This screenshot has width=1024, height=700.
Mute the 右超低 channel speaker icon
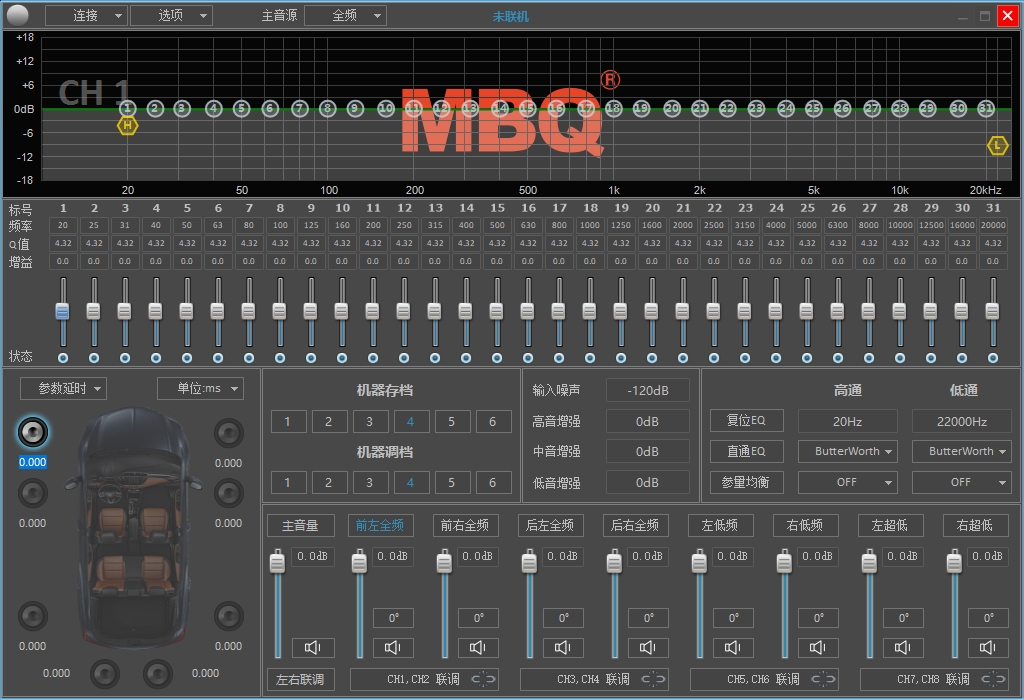[x=987, y=647]
